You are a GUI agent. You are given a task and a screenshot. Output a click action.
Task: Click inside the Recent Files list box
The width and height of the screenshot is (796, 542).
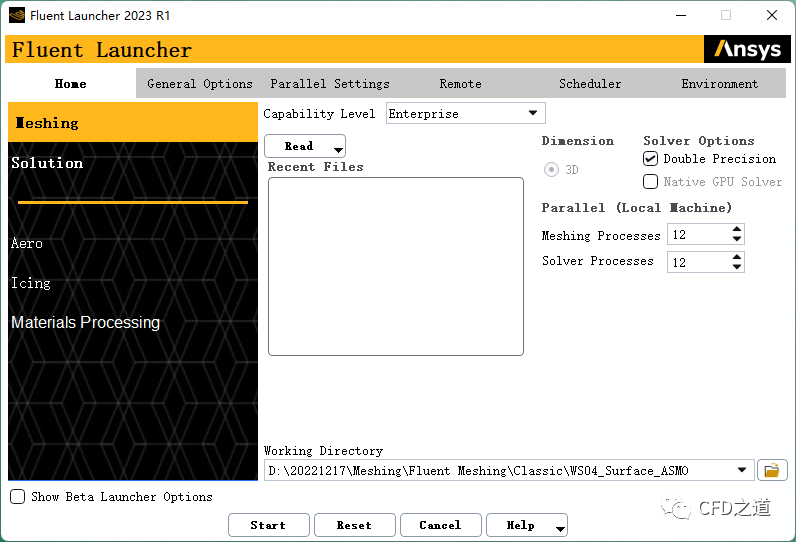point(396,266)
